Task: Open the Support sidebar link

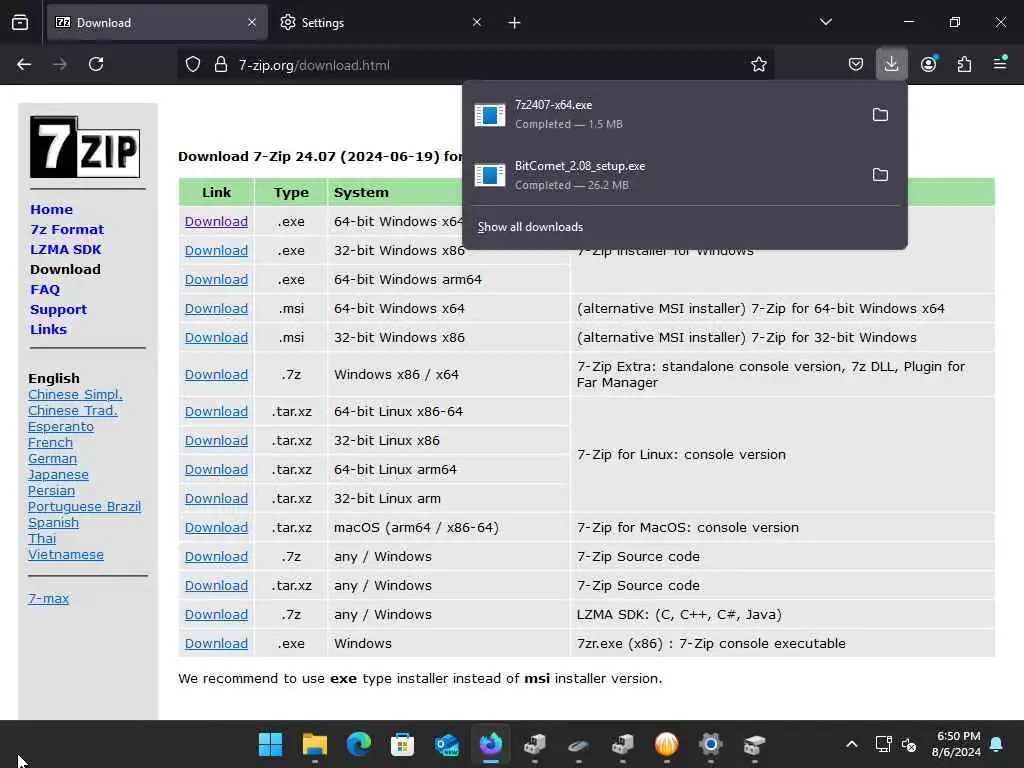Action: pos(58,310)
